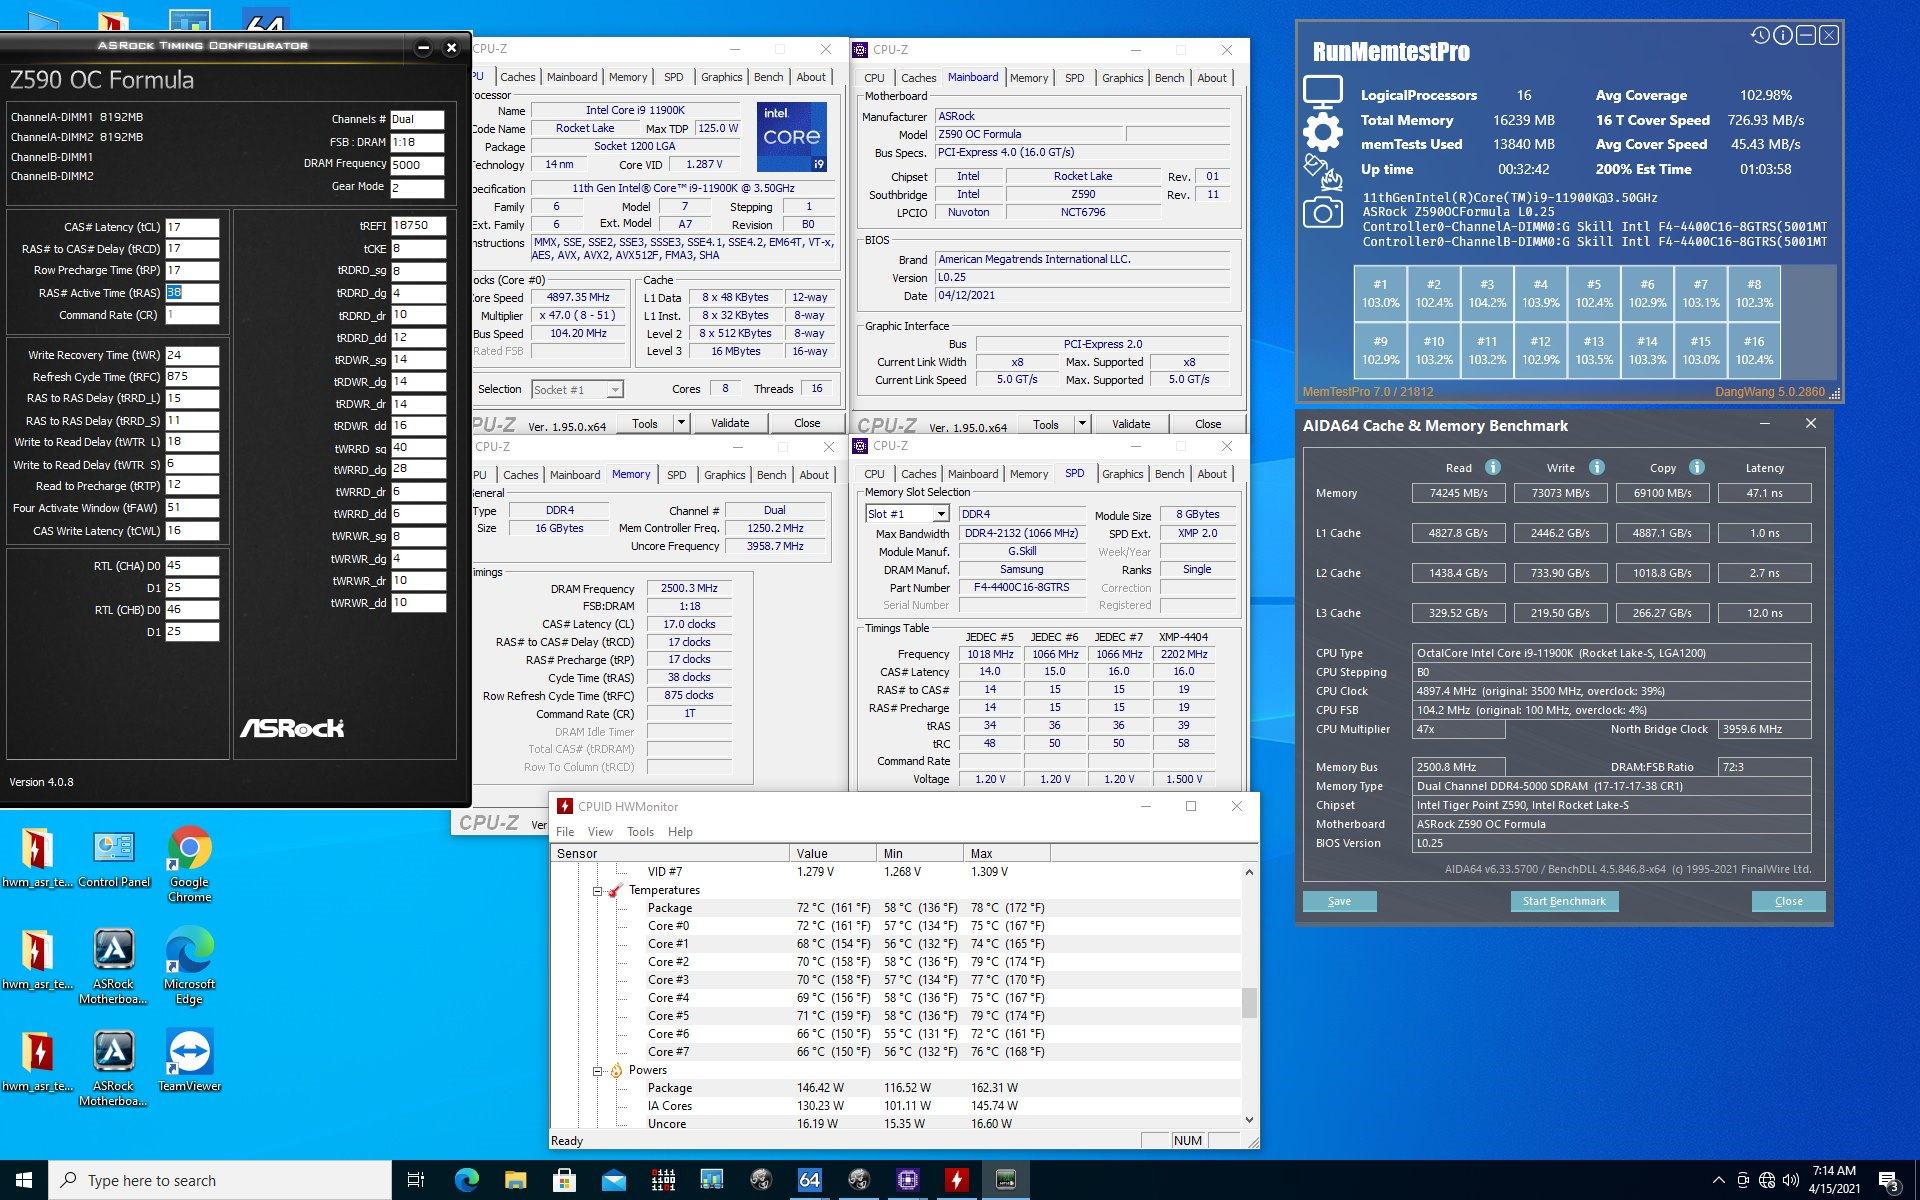
Task: Click the monitor icon in RunMemtestPro
Action: coord(1322,93)
